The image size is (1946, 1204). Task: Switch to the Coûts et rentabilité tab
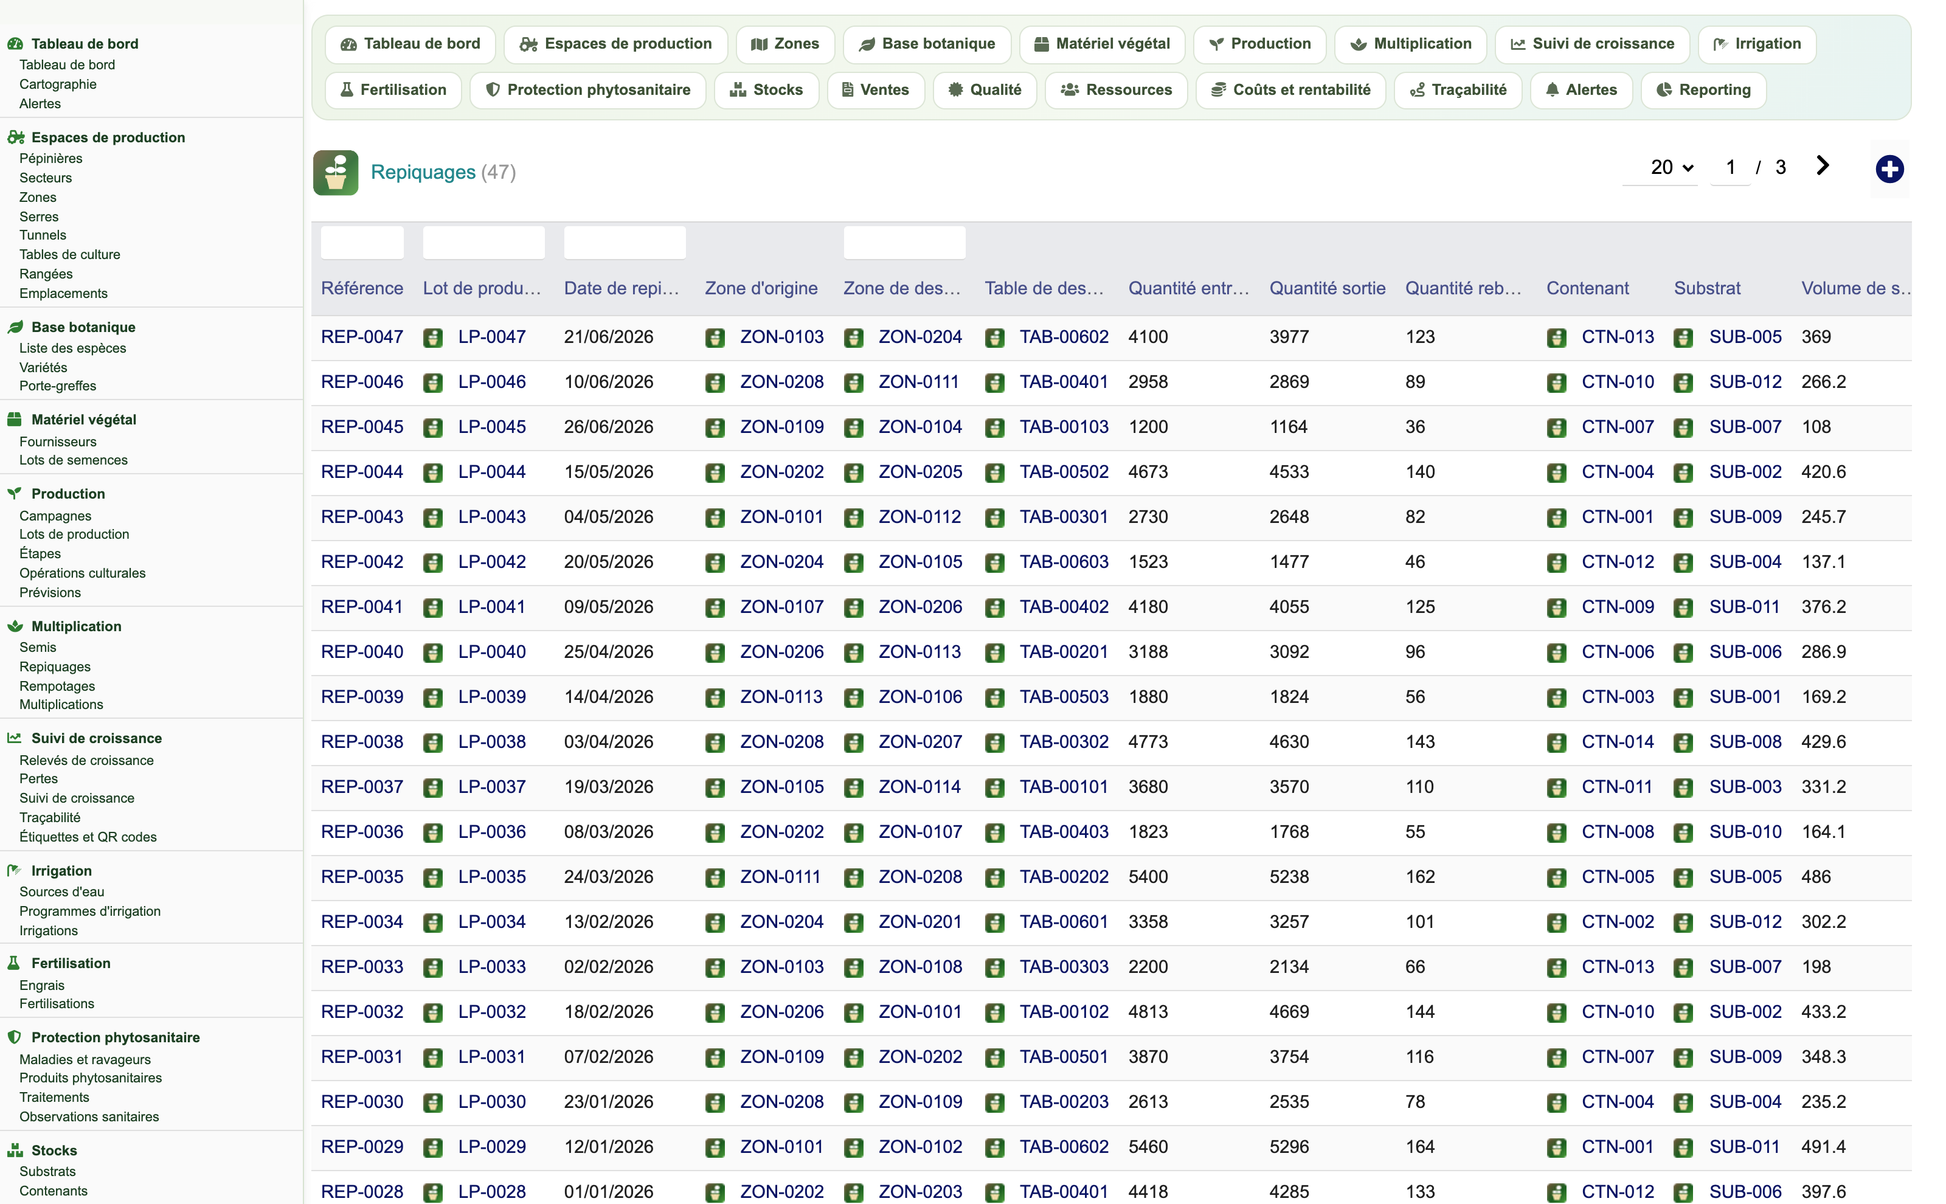(1291, 90)
